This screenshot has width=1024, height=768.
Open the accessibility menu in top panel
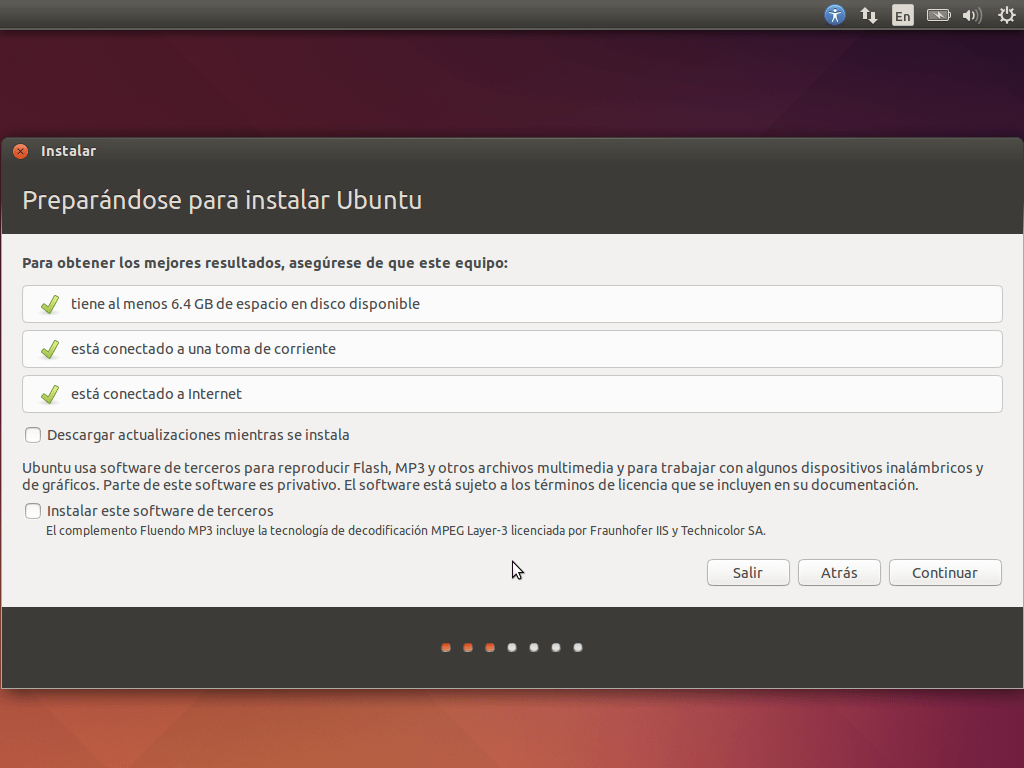click(835, 15)
